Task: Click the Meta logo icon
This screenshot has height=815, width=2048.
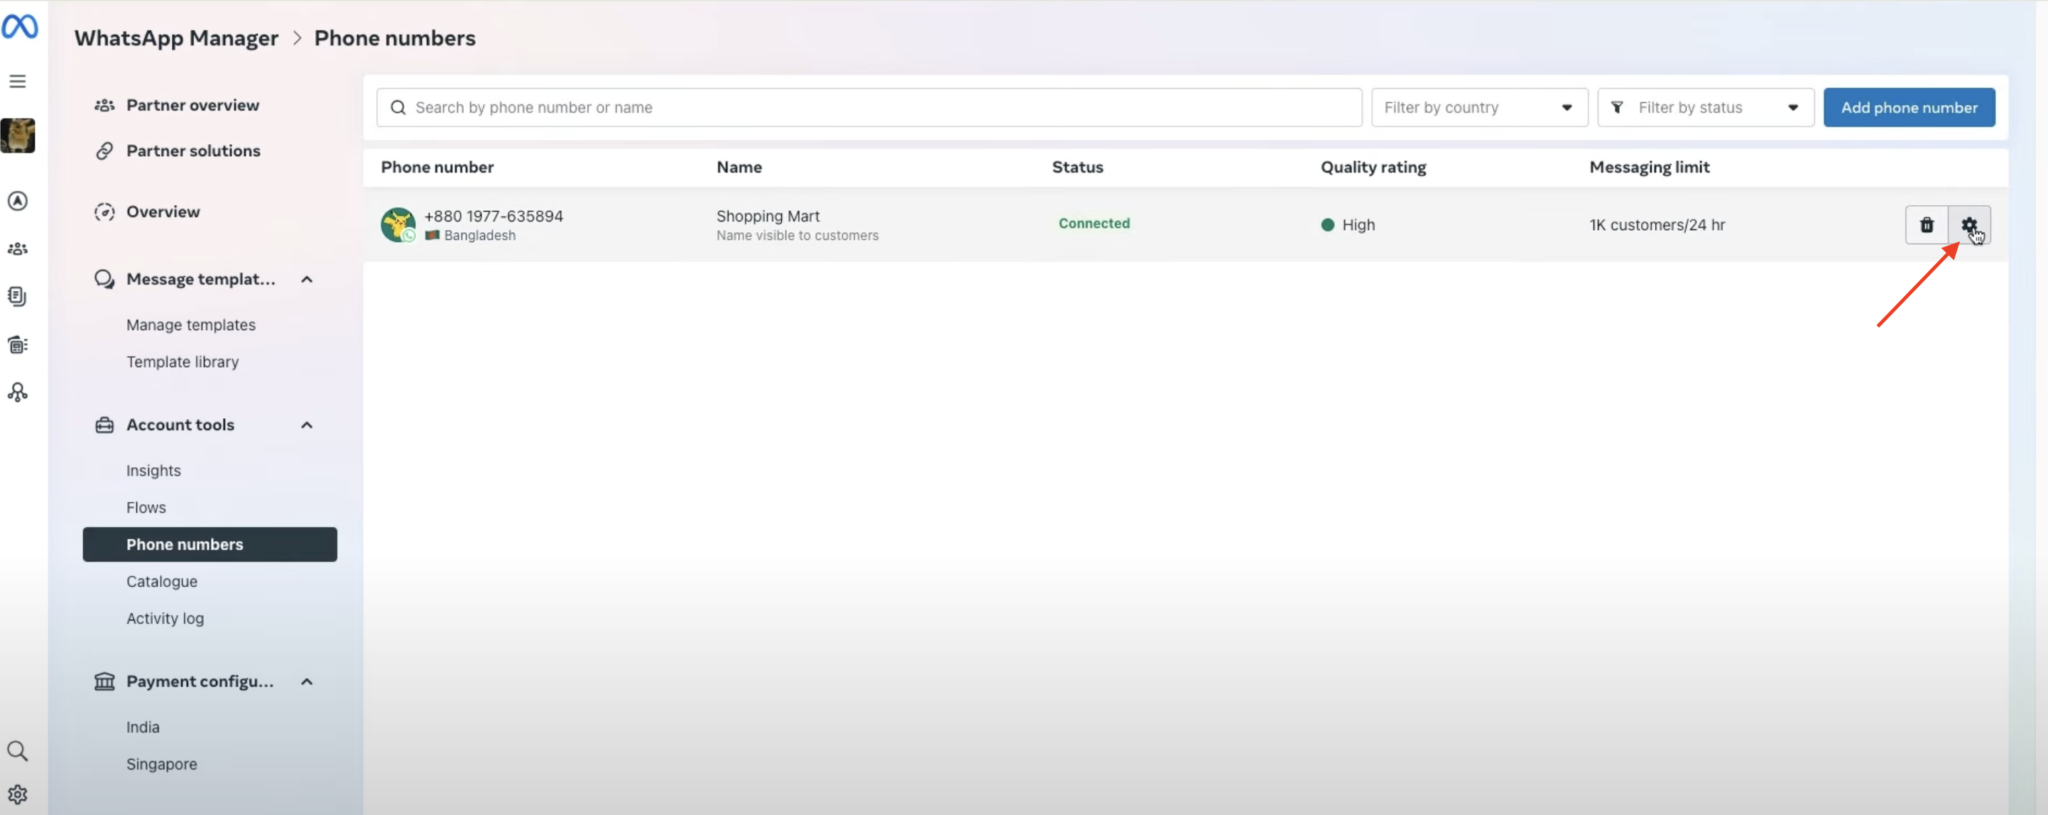Action: 20,27
